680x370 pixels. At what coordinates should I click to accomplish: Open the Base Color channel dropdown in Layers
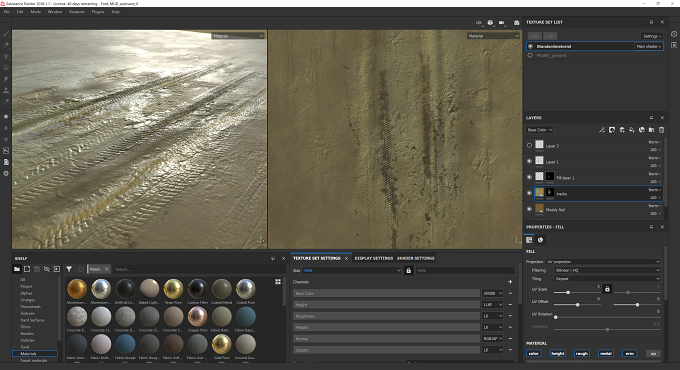(x=539, y=130)
